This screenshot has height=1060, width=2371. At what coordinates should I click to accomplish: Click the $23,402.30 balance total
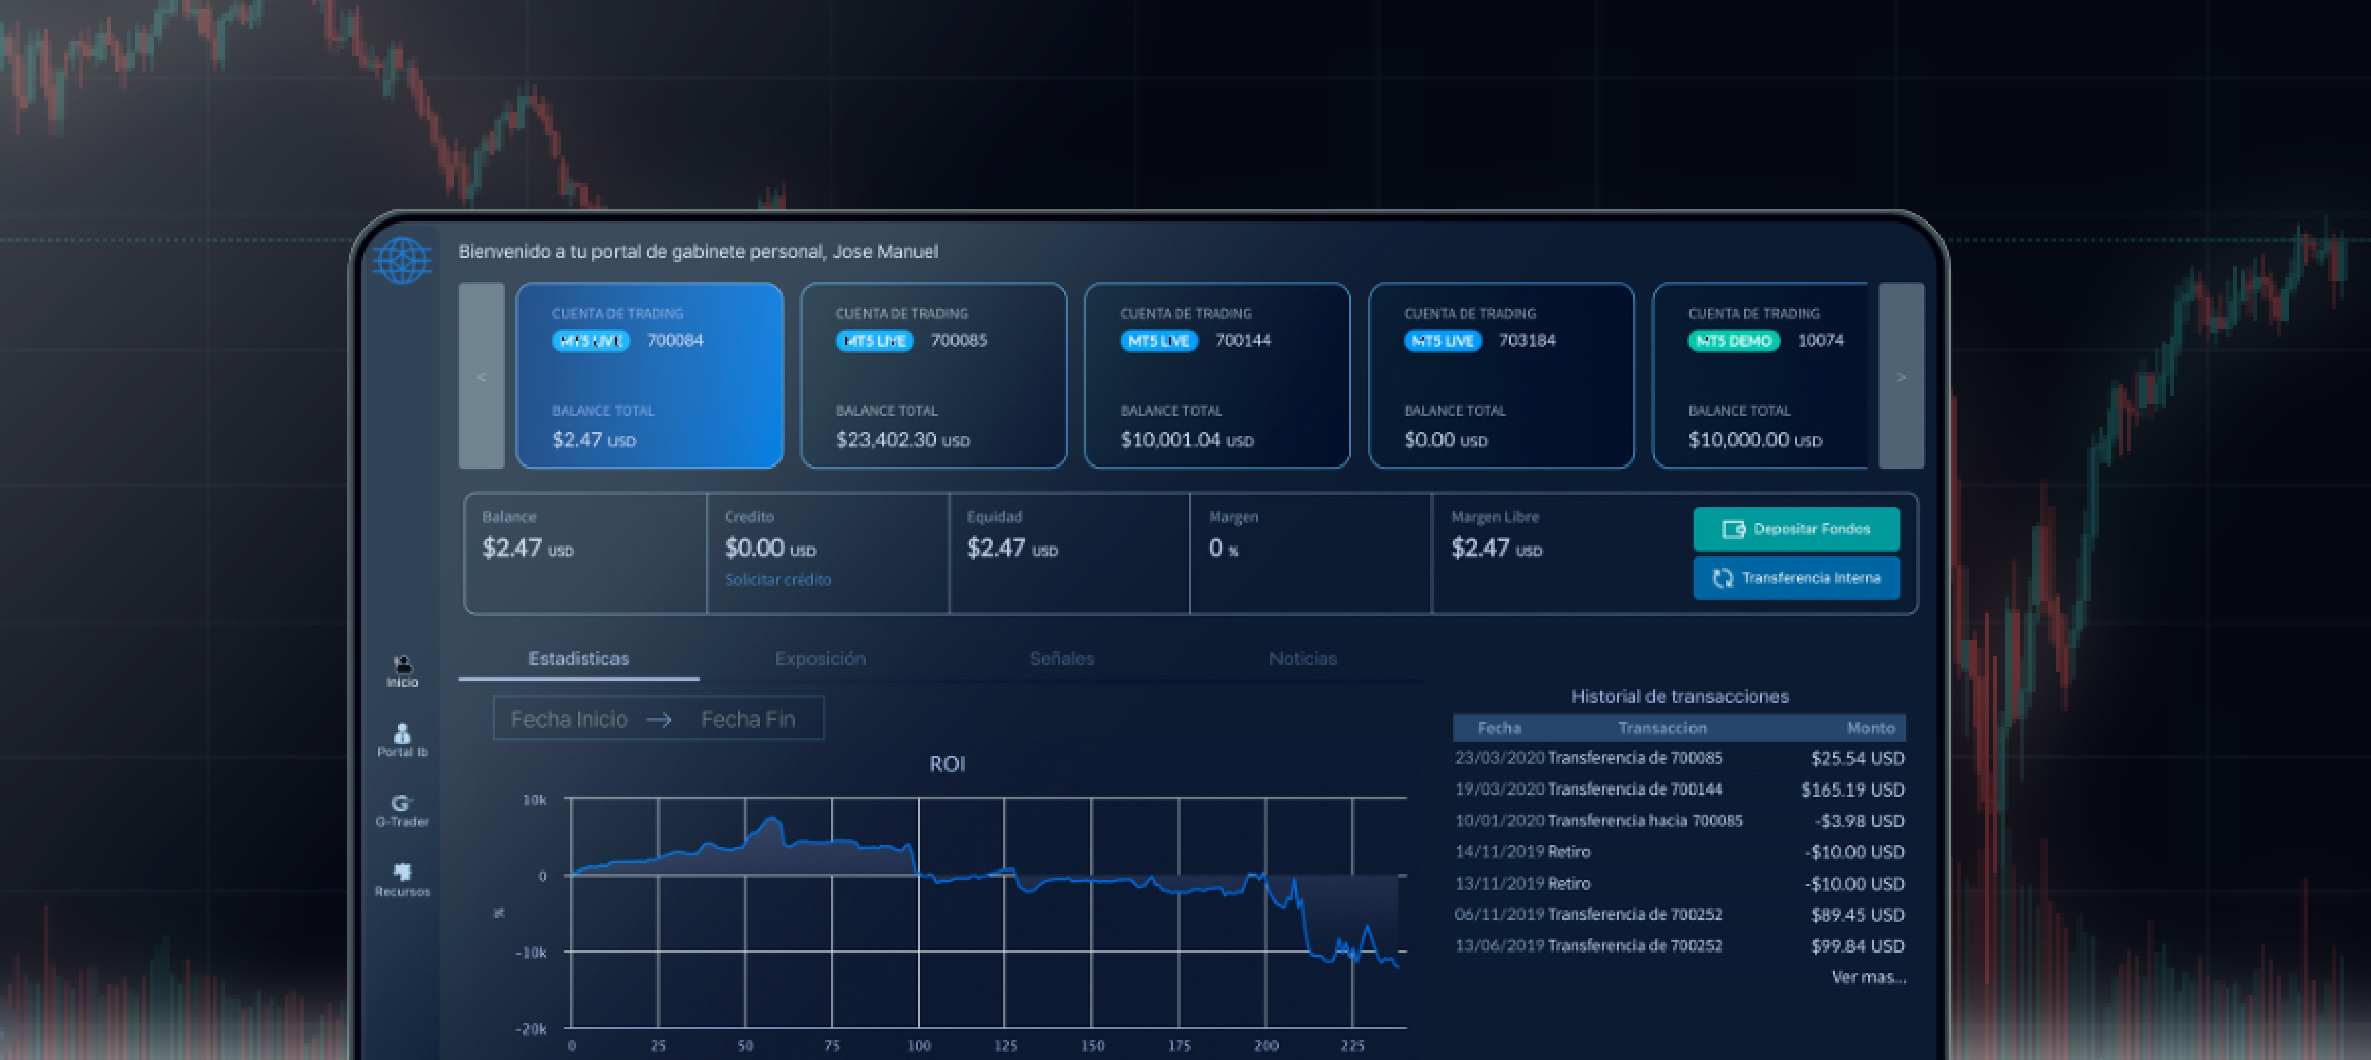click(902, 440)
